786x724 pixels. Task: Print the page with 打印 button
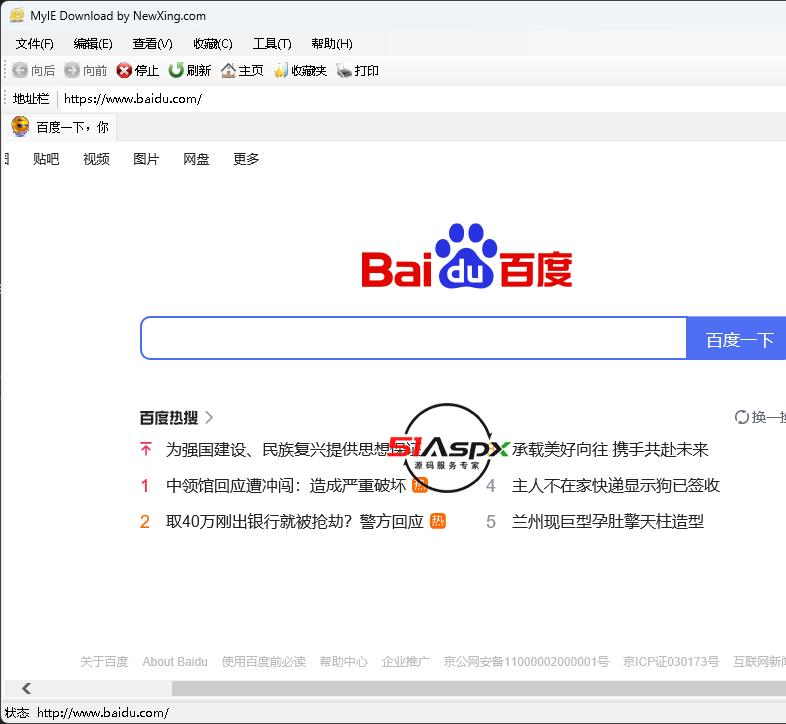[x=357, y=70]
